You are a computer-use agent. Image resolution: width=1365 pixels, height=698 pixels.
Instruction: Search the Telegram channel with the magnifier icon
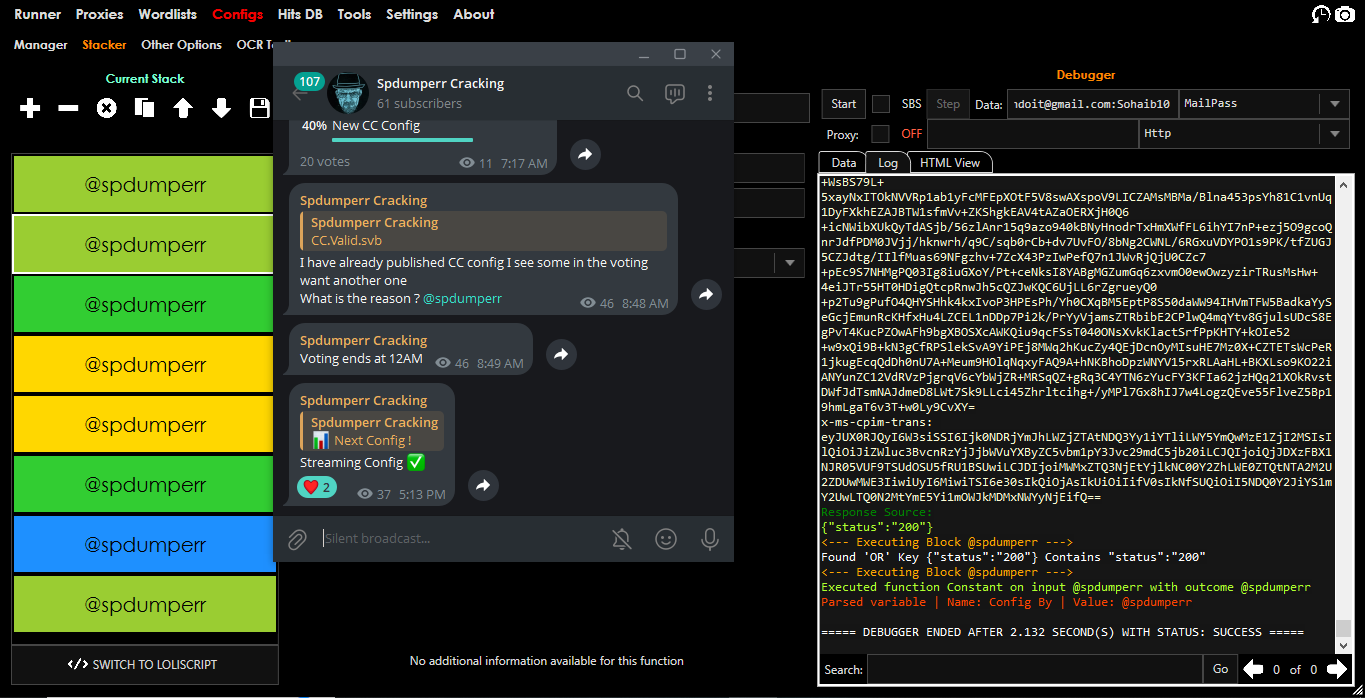pos(635,93)
